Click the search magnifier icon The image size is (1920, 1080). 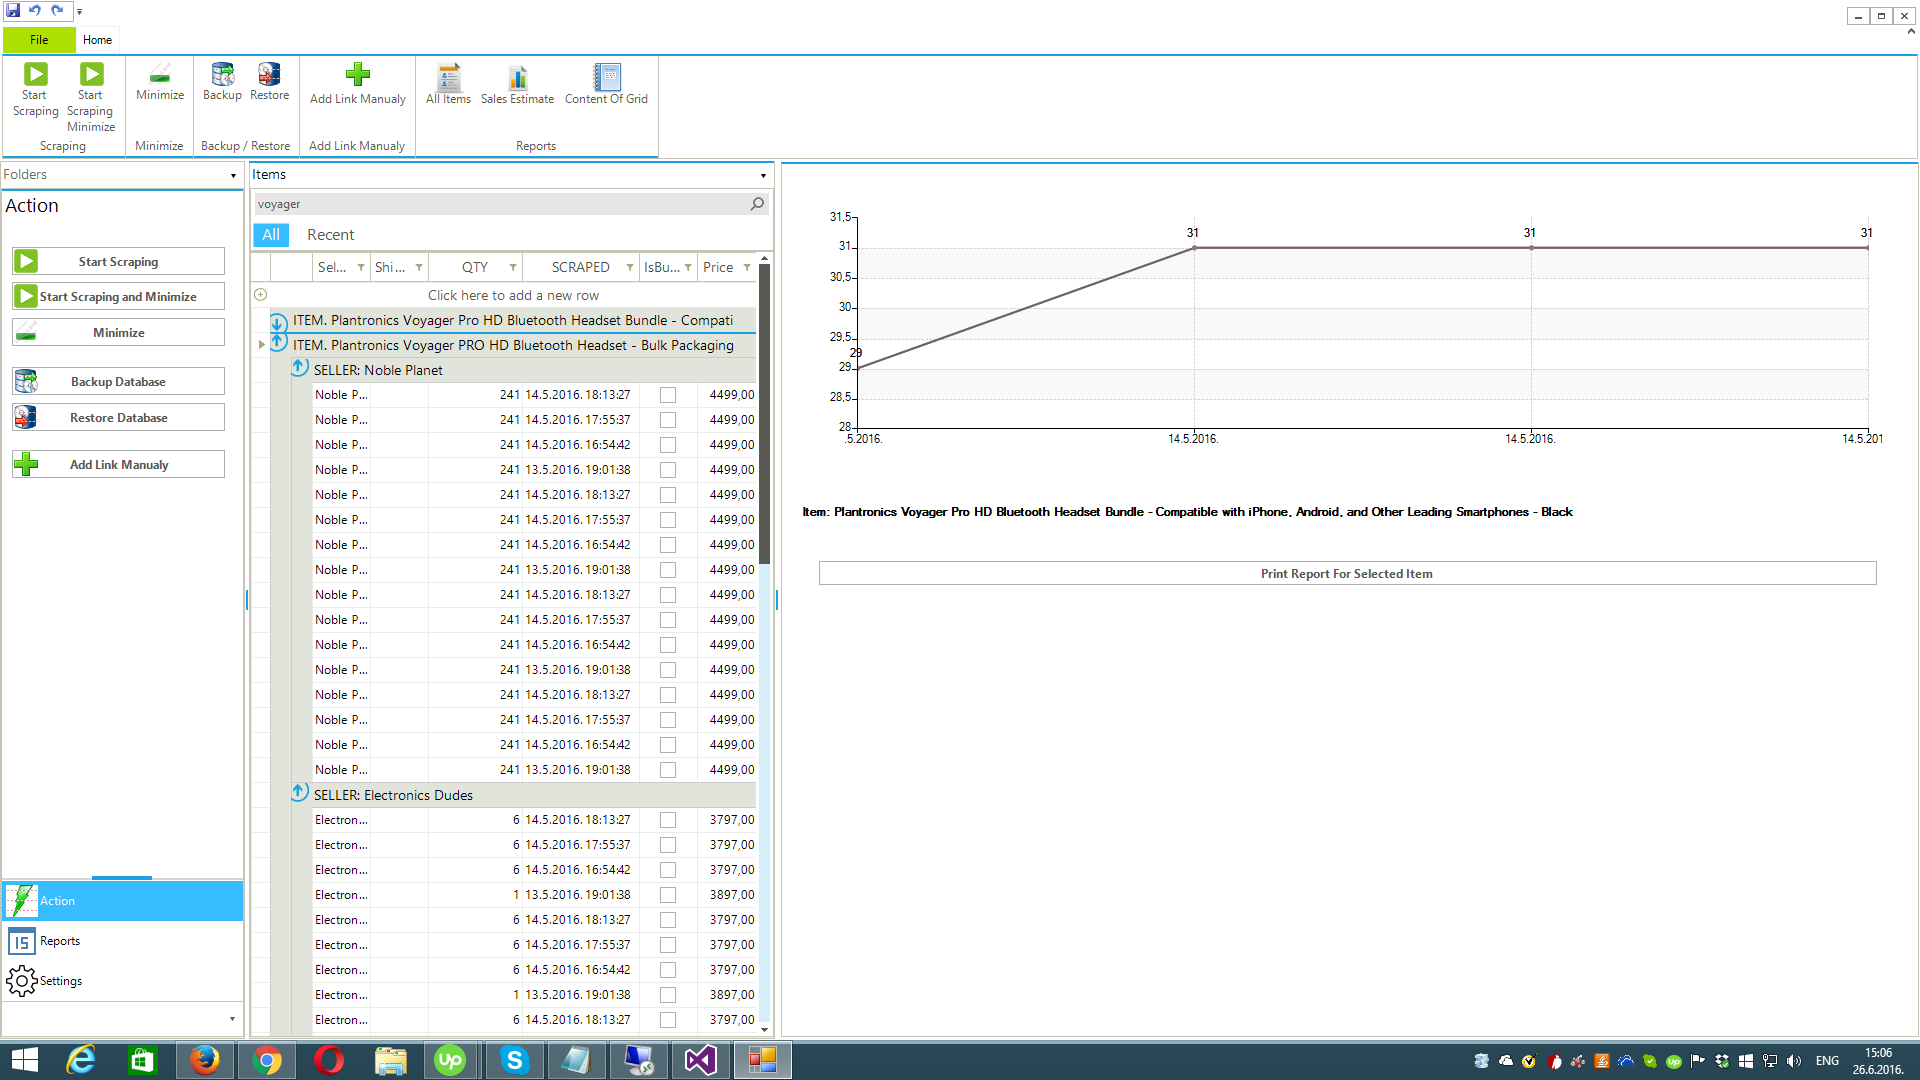[757, 204]
